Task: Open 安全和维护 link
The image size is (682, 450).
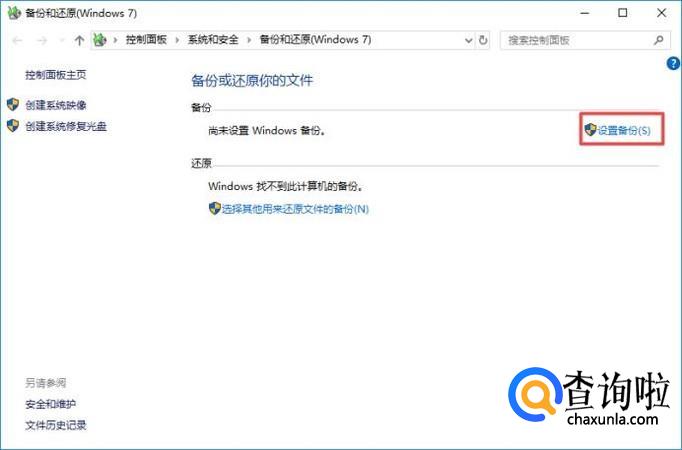Action: pos(50,404)
